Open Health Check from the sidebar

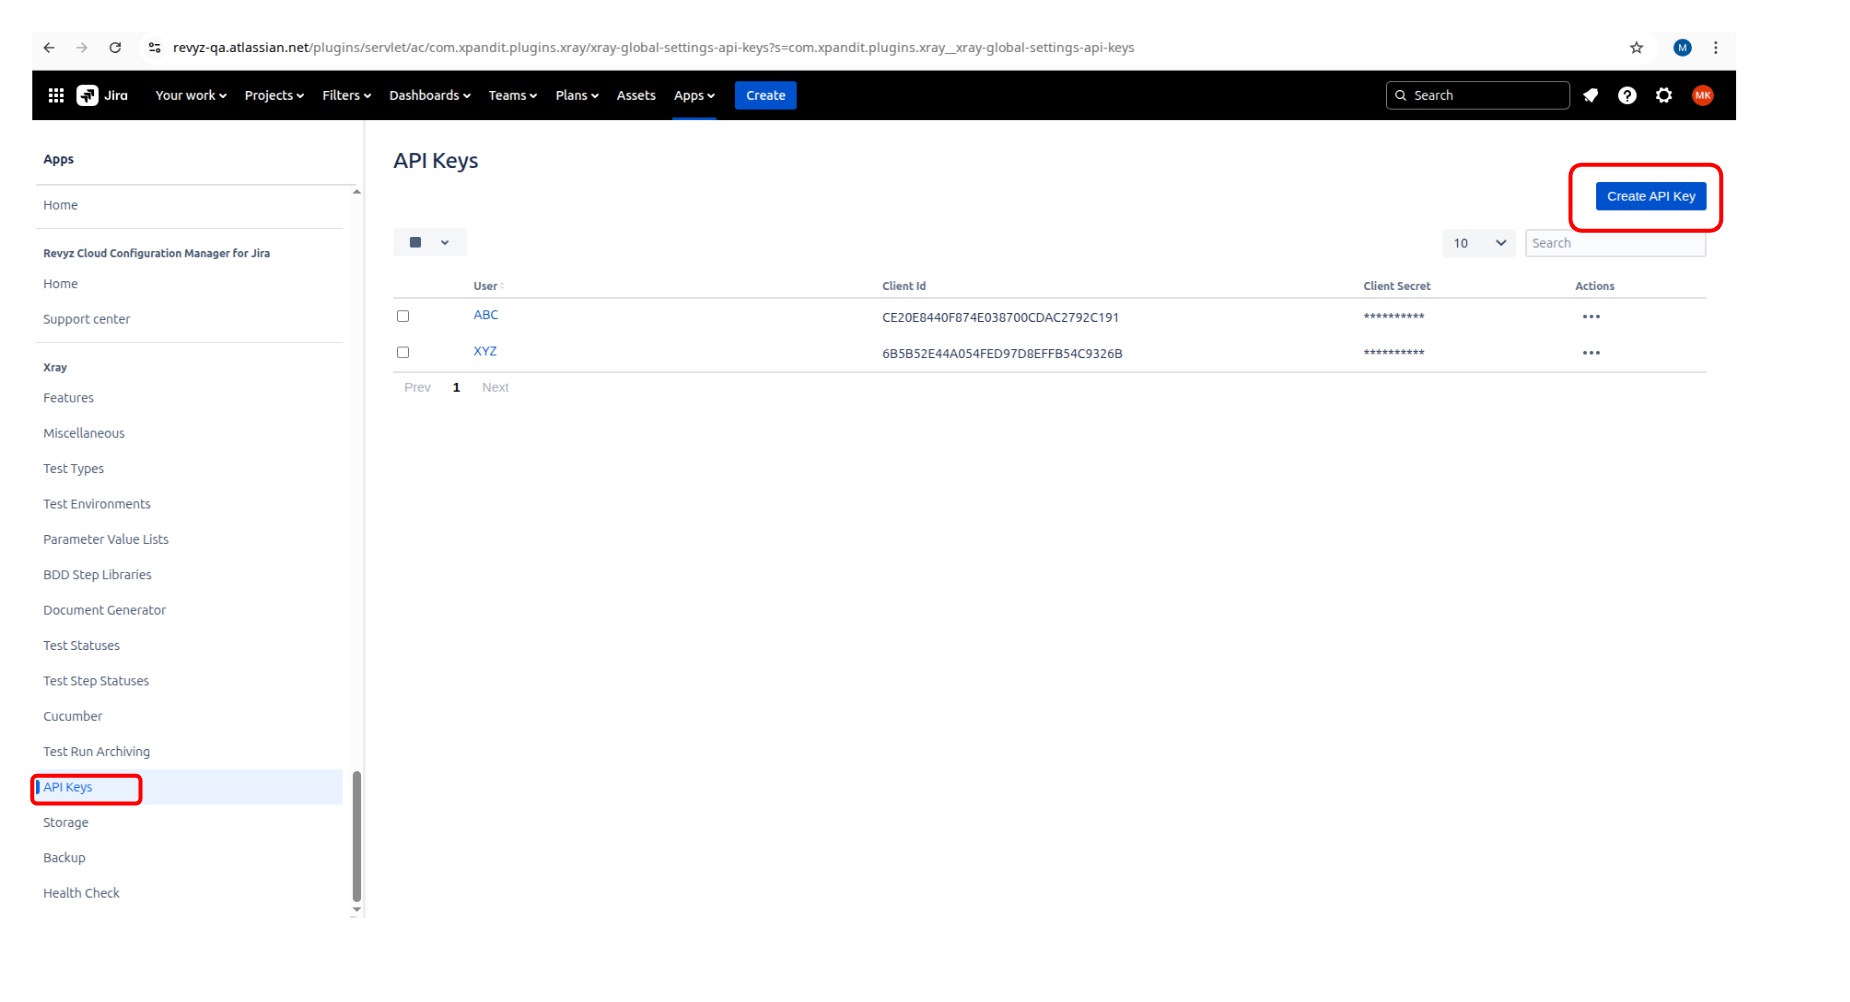pyautogui.click(x=81, y=893)
